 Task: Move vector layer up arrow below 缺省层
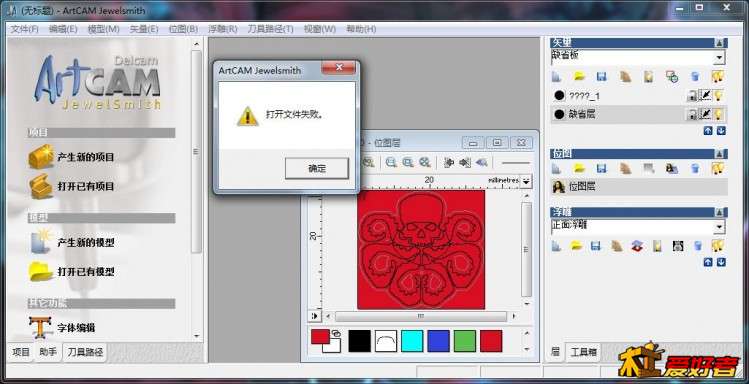[708, 130]
